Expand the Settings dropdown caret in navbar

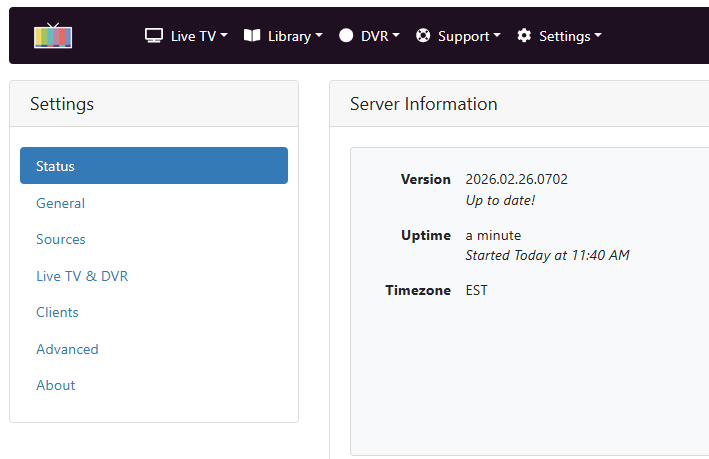tap(598, 36)
